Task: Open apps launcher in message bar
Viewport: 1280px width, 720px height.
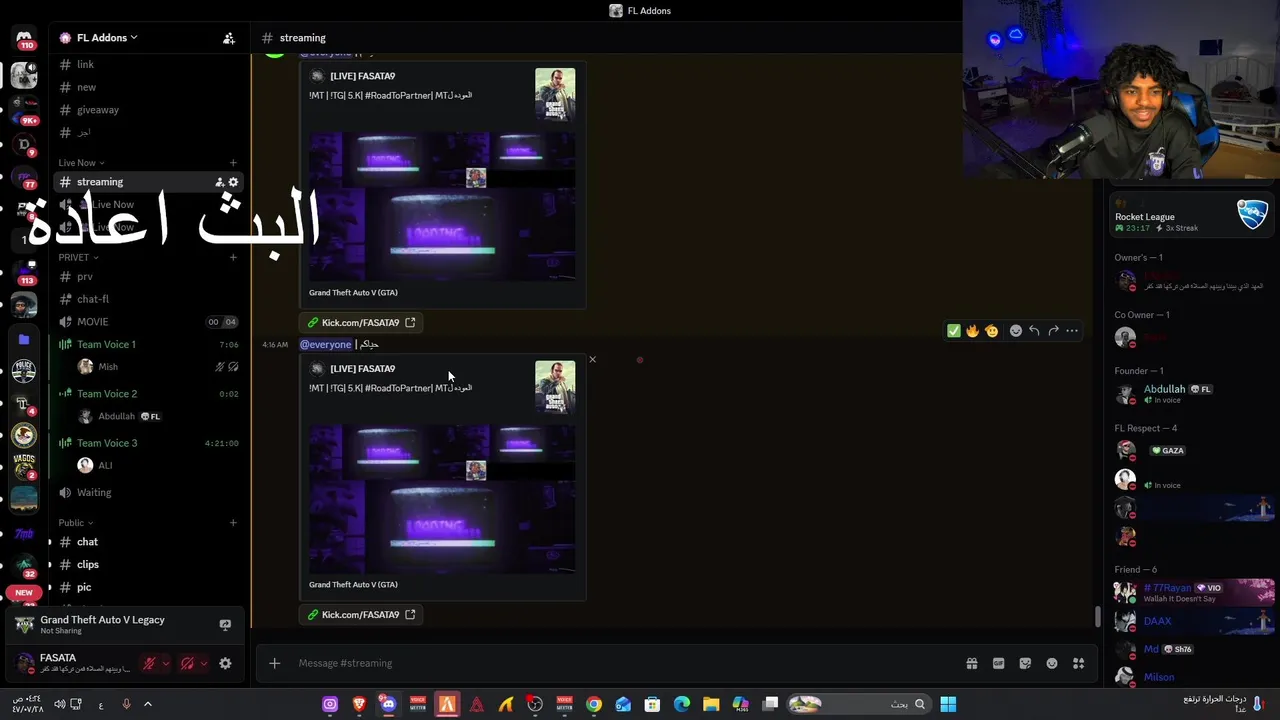Action: pyautogui.click(x=1079, y=663)
